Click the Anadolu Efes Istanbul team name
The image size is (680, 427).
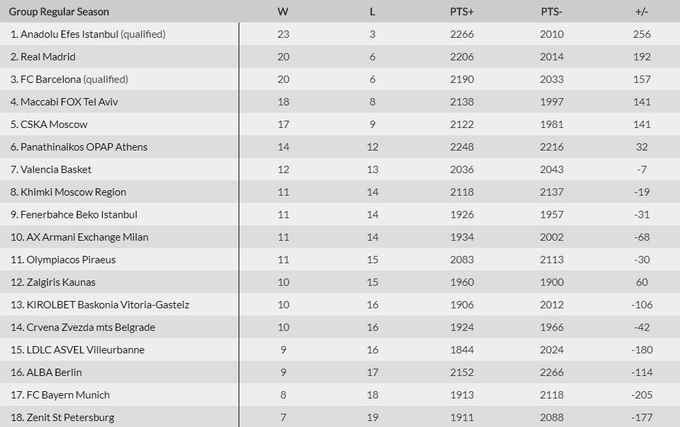(x=69, y=34)
